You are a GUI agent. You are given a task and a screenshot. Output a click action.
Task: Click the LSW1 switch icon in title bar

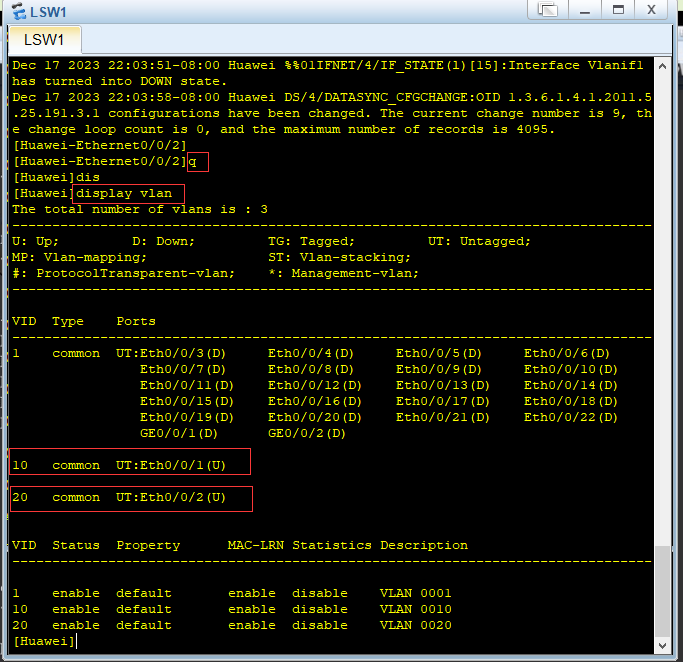point(19,11)
